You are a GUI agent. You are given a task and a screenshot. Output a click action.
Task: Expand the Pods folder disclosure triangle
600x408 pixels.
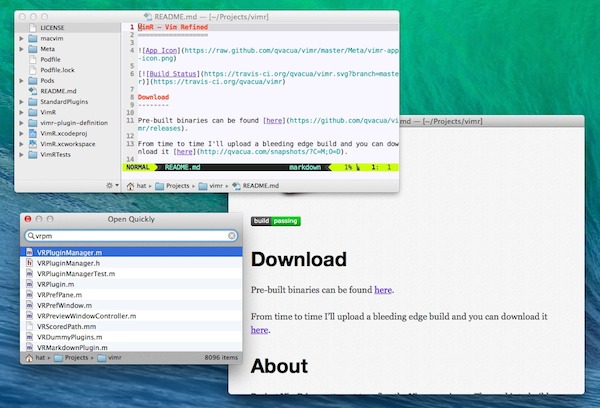(23, 80)
